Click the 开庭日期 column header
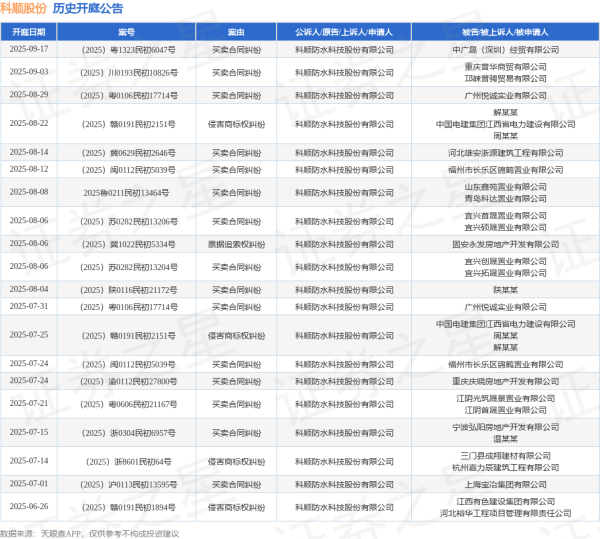600x539 pixels. 29,32
